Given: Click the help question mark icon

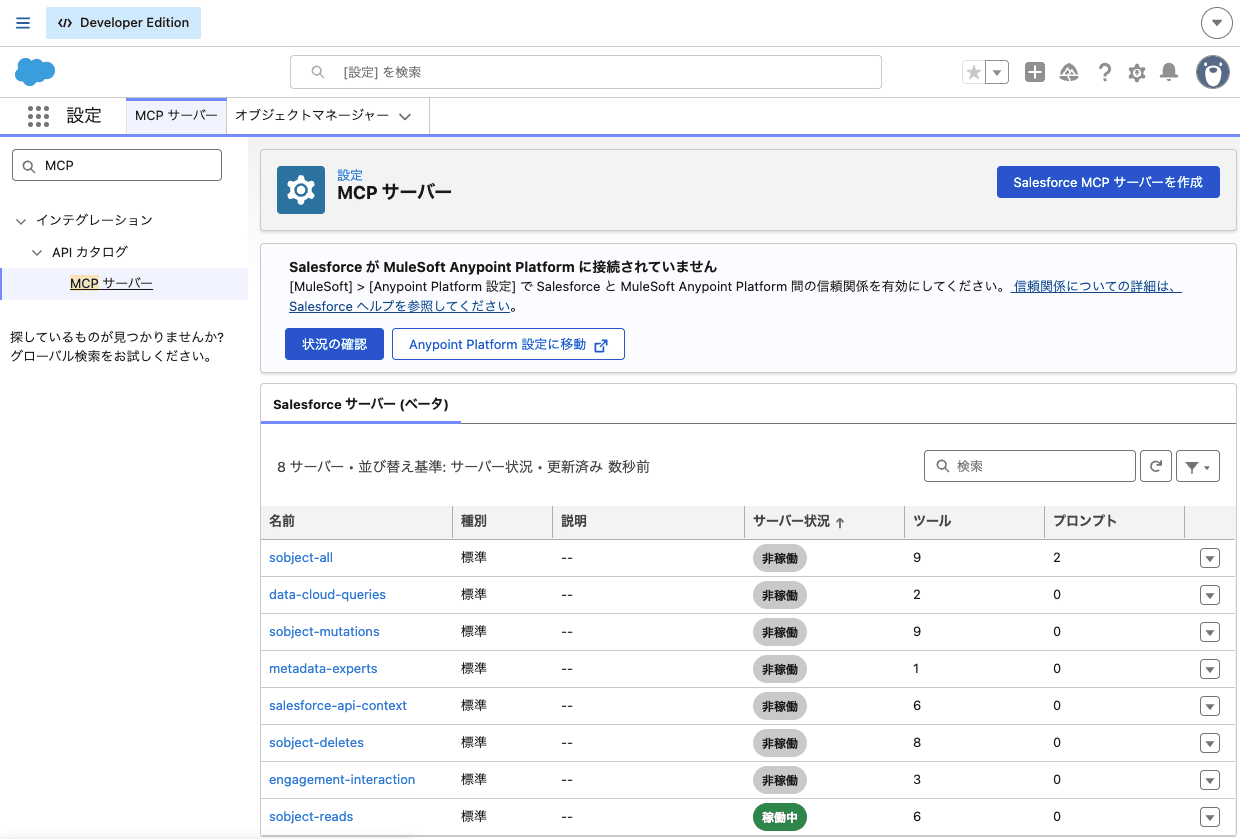Looking at the screenshot, I should point(1104,72).
